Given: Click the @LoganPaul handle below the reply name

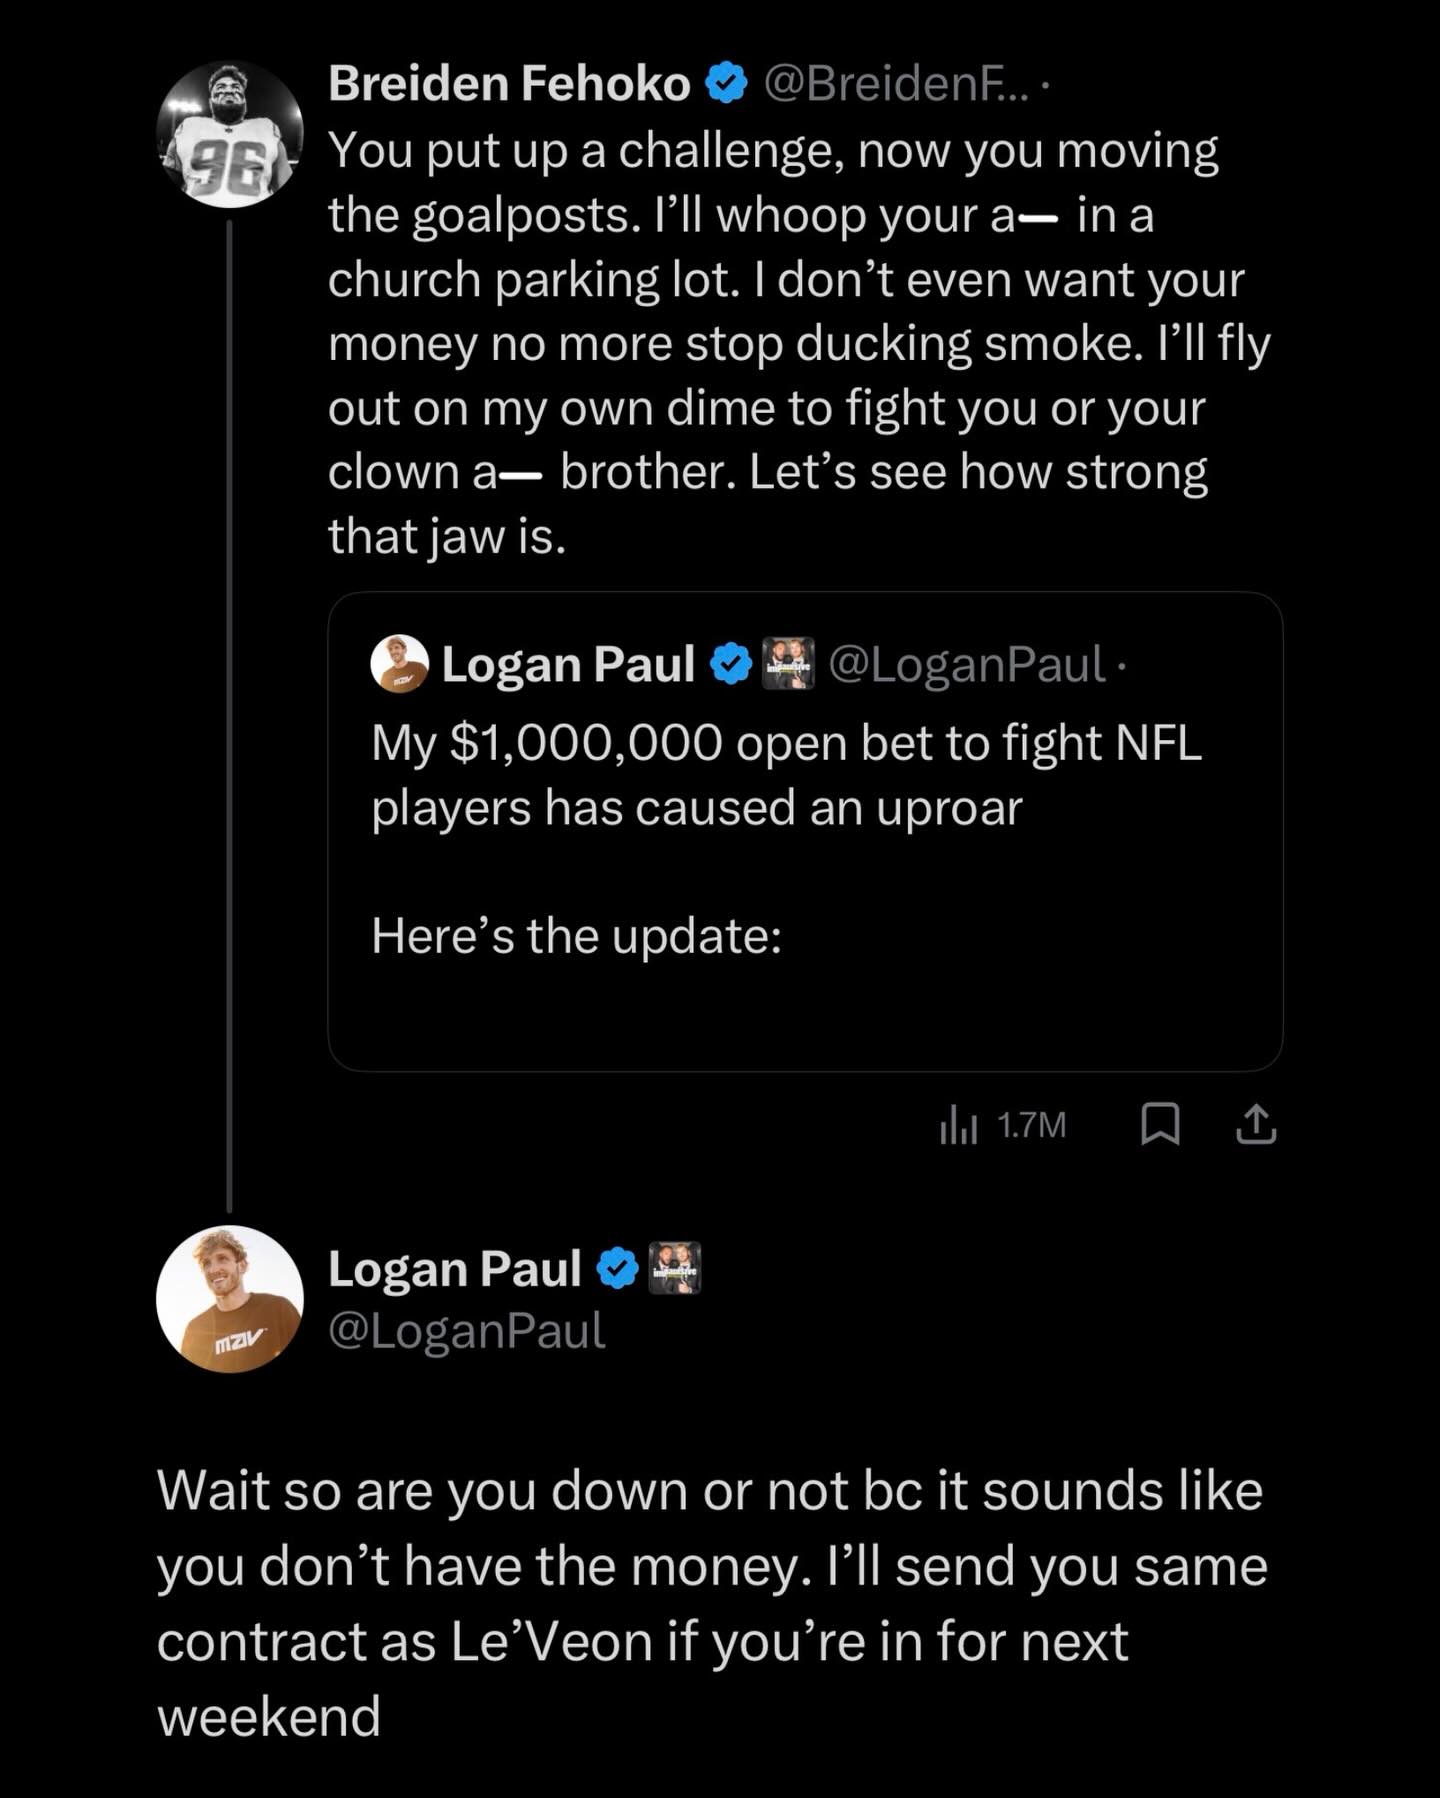Looking at the screenshot, I should [x=467, y=1331].
